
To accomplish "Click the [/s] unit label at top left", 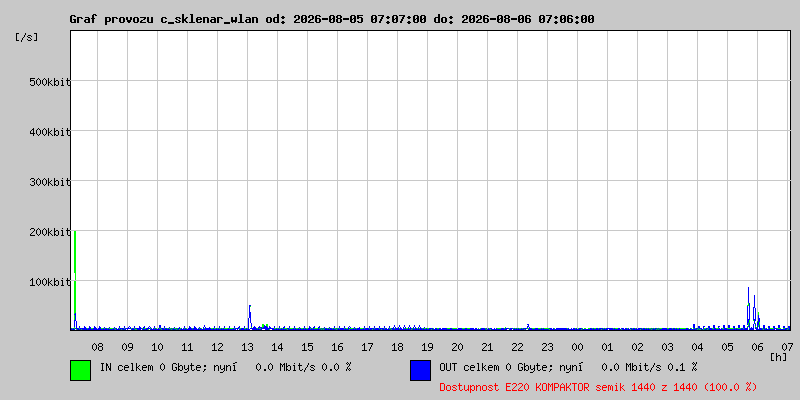I will [x=27, y=37].
